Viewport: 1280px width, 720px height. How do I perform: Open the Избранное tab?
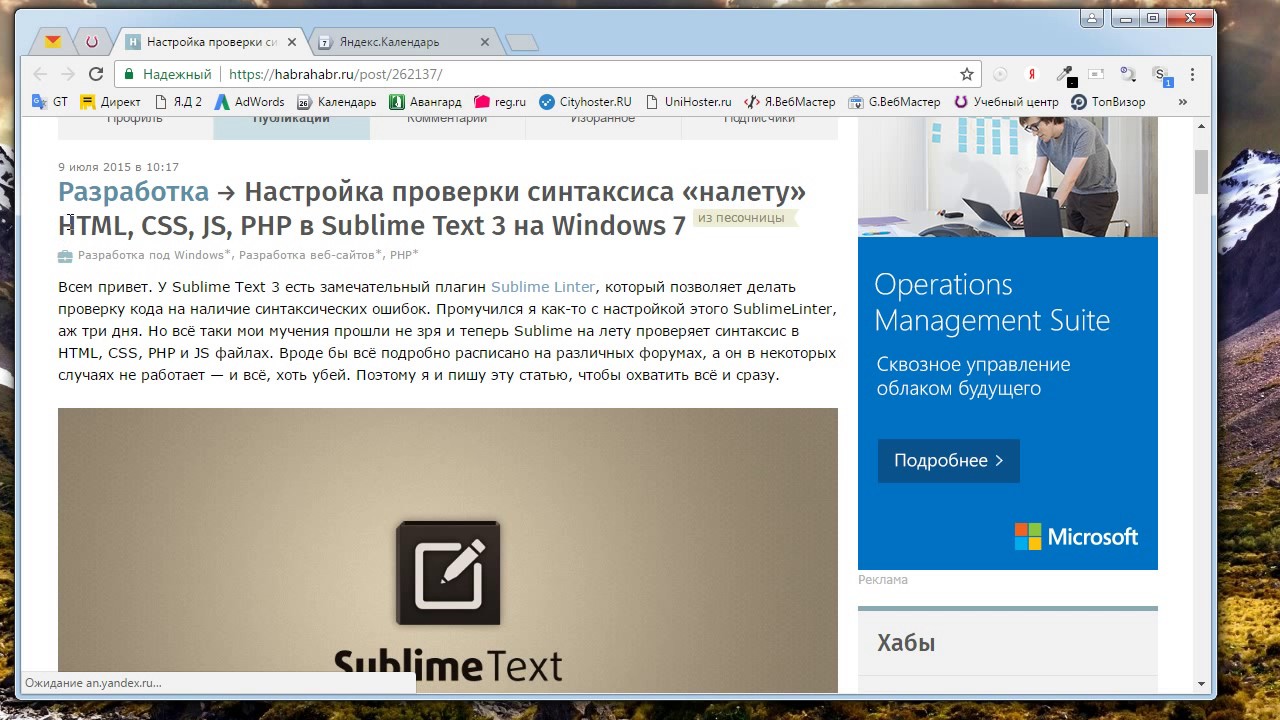tap(603, 127)
